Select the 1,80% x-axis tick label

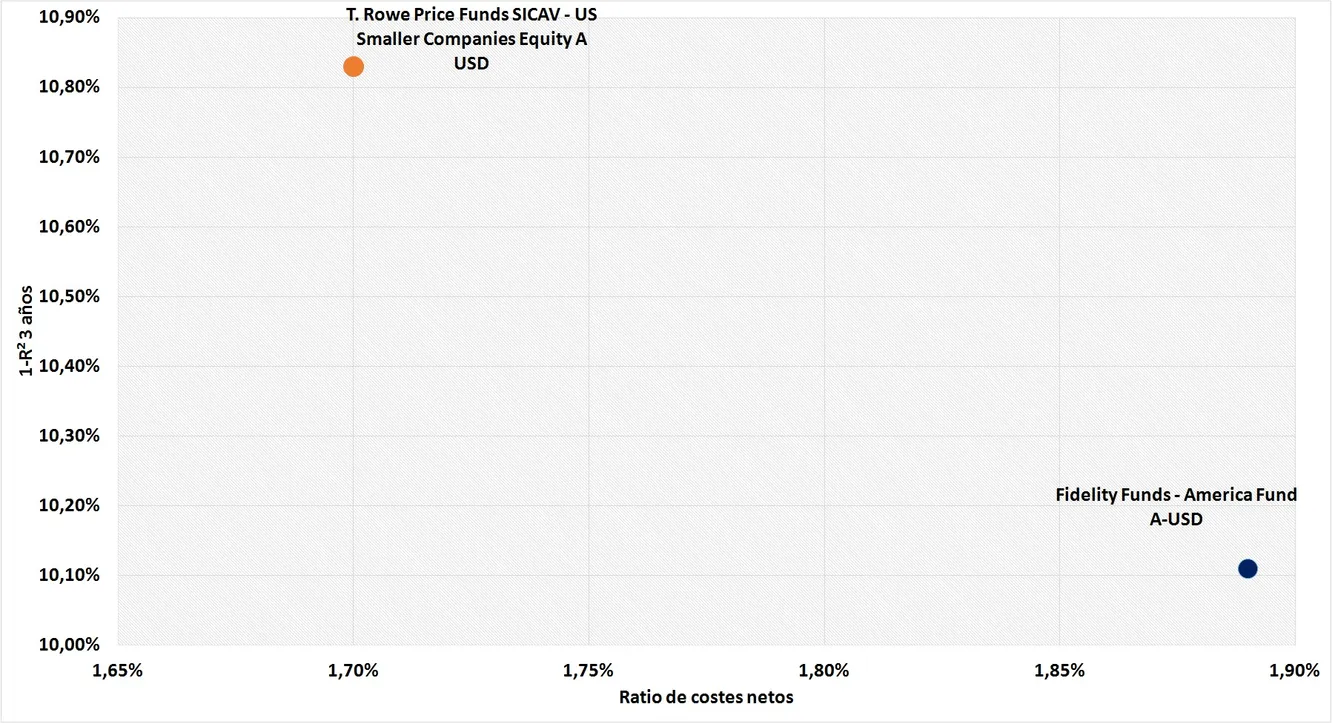tap(824, 669)
